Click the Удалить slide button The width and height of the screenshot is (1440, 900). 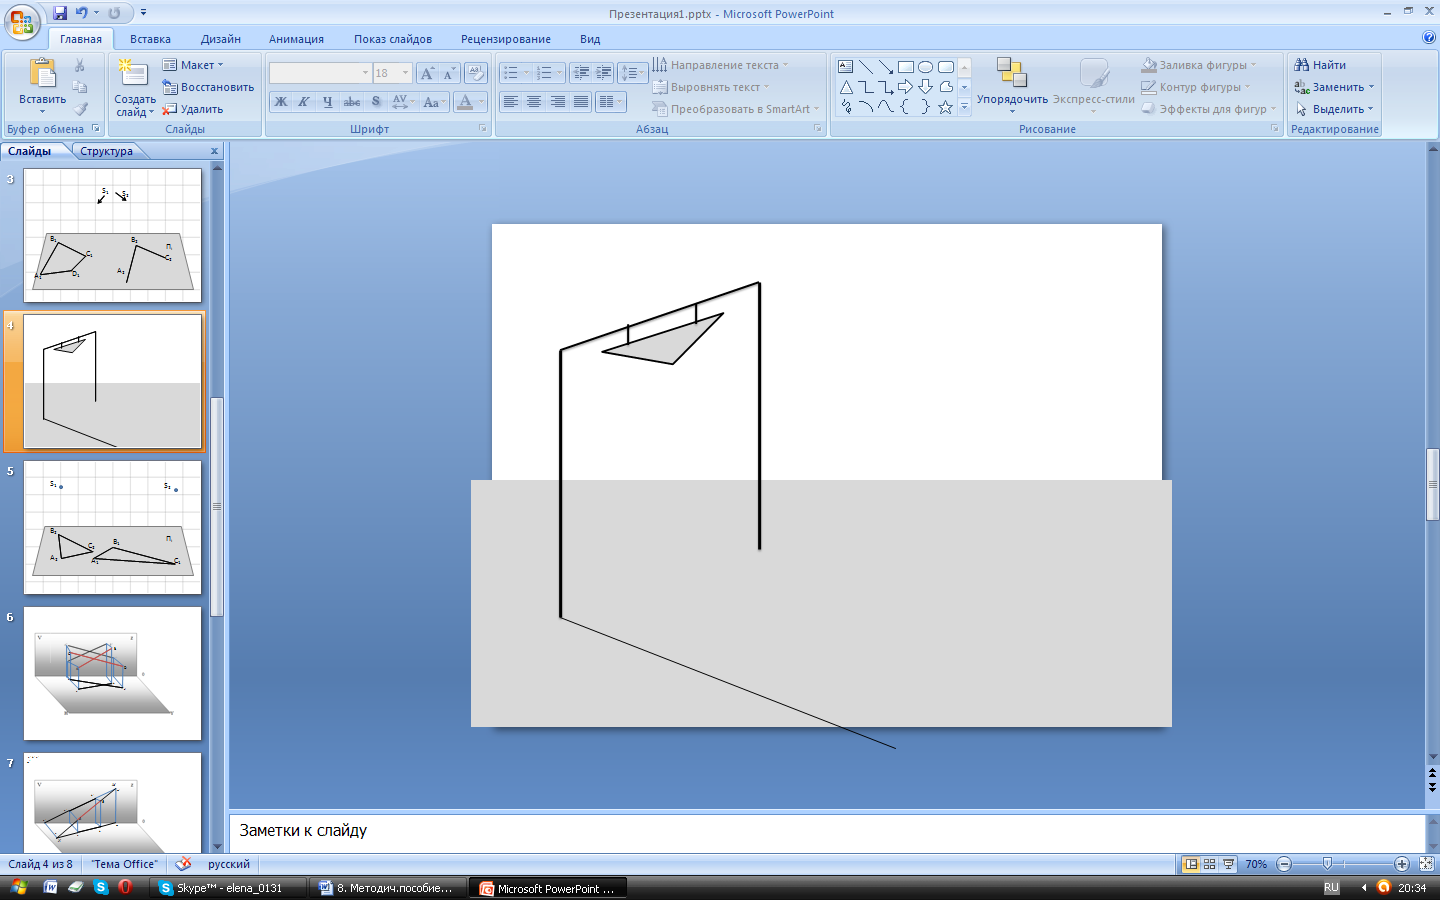coord(193,109)
